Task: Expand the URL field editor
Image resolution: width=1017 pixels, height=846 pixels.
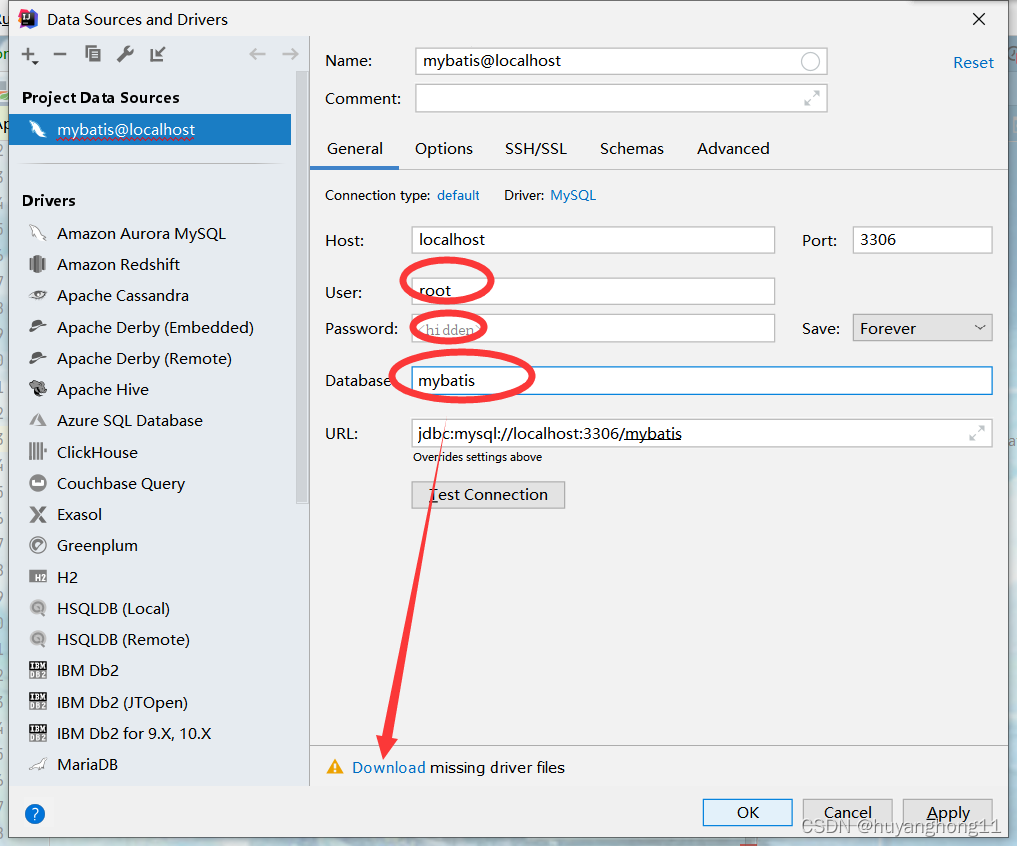Action: point(977,433)
